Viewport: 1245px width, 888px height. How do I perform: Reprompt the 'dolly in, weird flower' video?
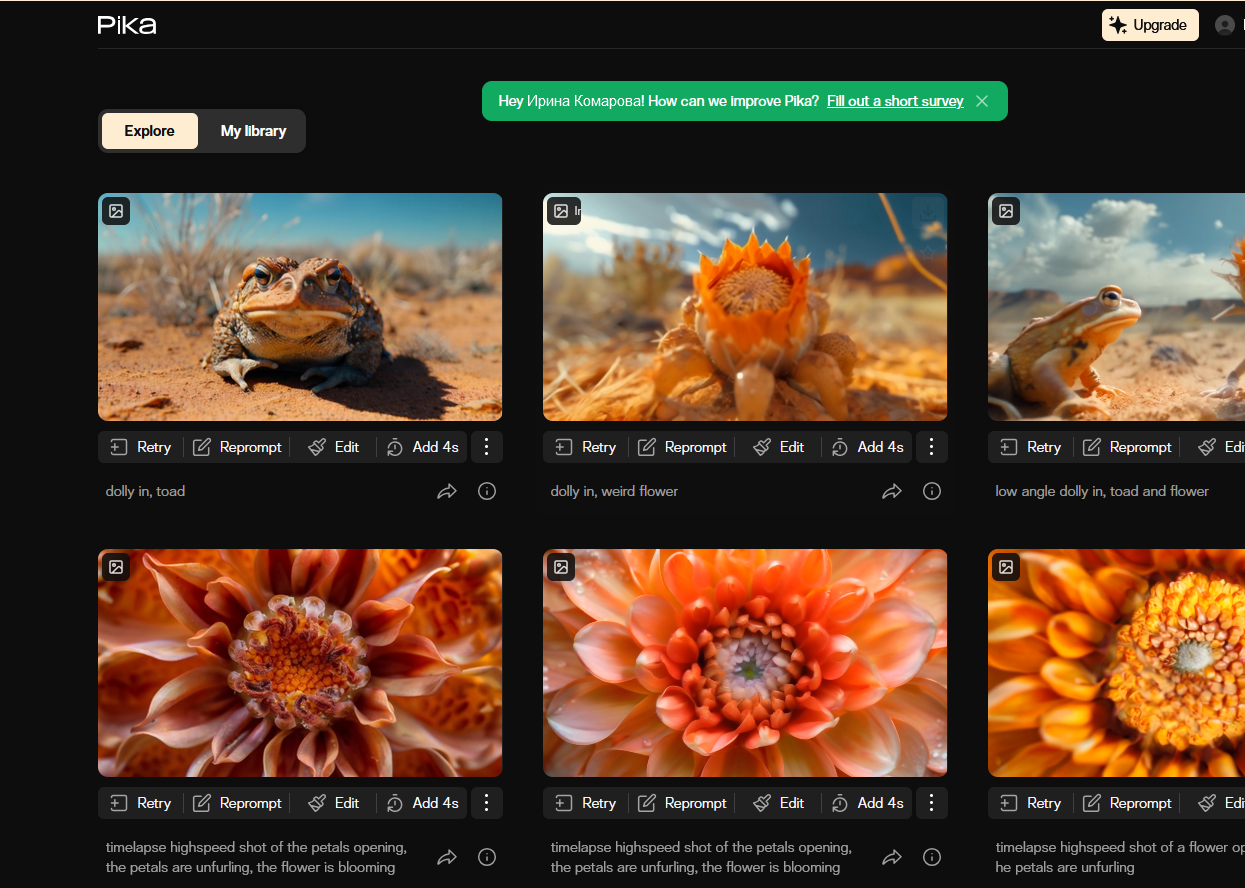[x=683, y=447]
